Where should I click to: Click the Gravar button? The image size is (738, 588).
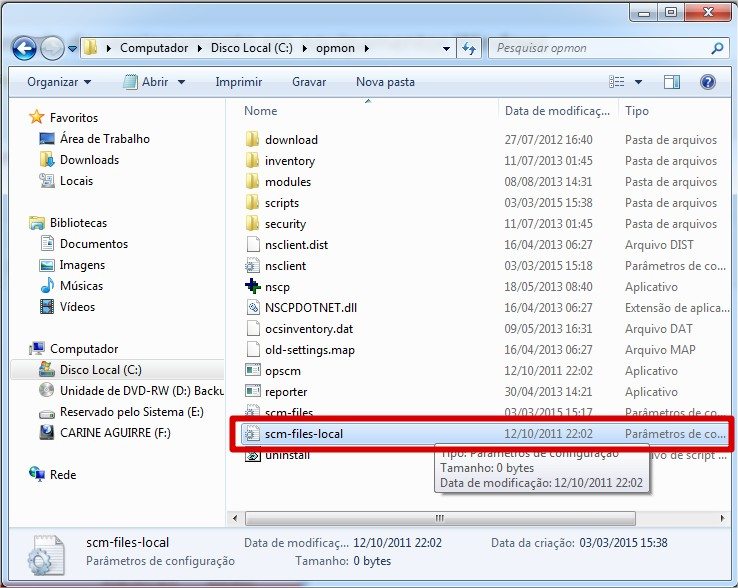[309, 82]
